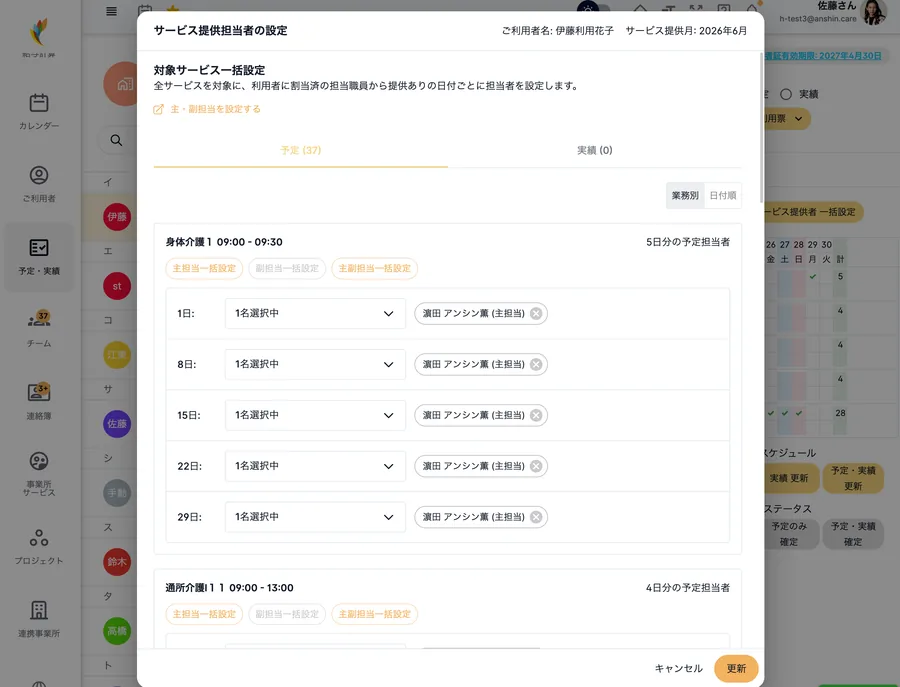Switch to the 予定 (37) tab
900x687 pixels.
(301, 150)
